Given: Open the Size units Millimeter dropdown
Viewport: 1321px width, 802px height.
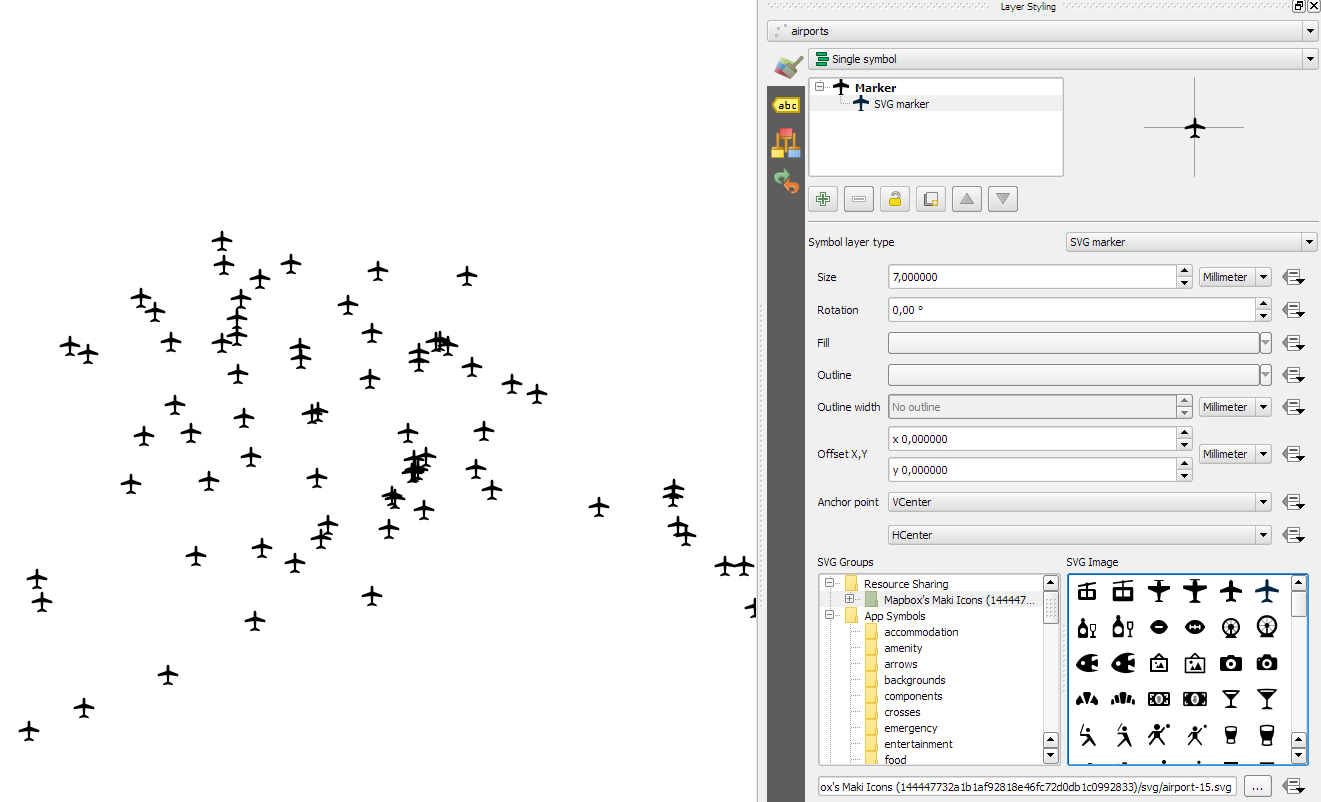Looking at the screenshot, I should pyautogui.click(x=1262, y=276).
